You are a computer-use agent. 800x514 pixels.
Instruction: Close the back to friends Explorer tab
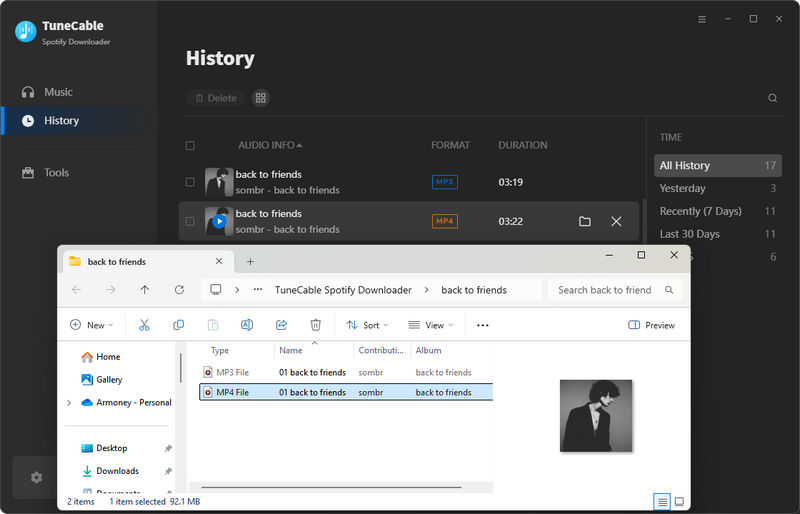[x=219, y=261]
